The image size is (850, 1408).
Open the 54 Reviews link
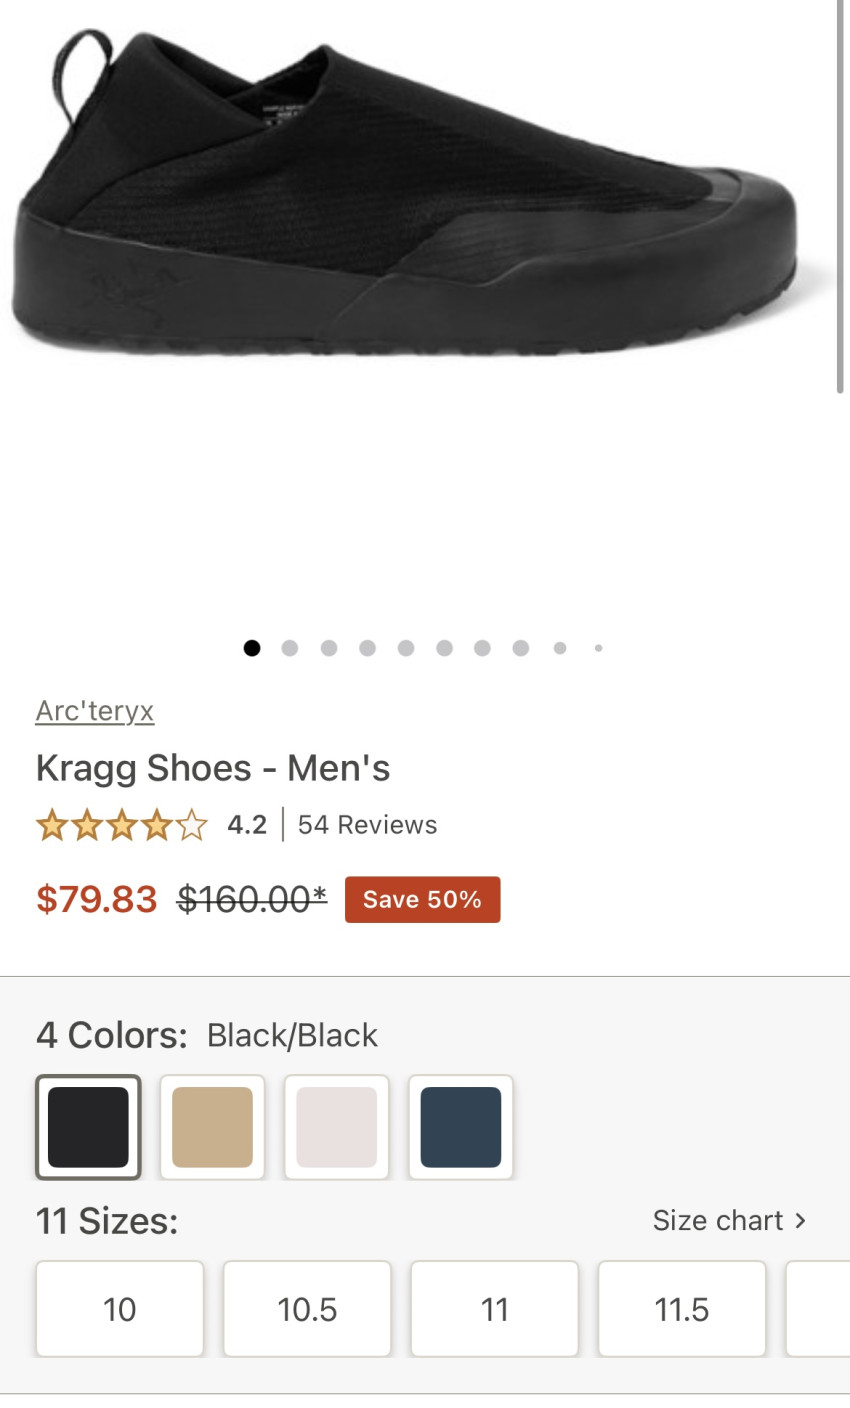pyautogui.click(x=367, y=825)
